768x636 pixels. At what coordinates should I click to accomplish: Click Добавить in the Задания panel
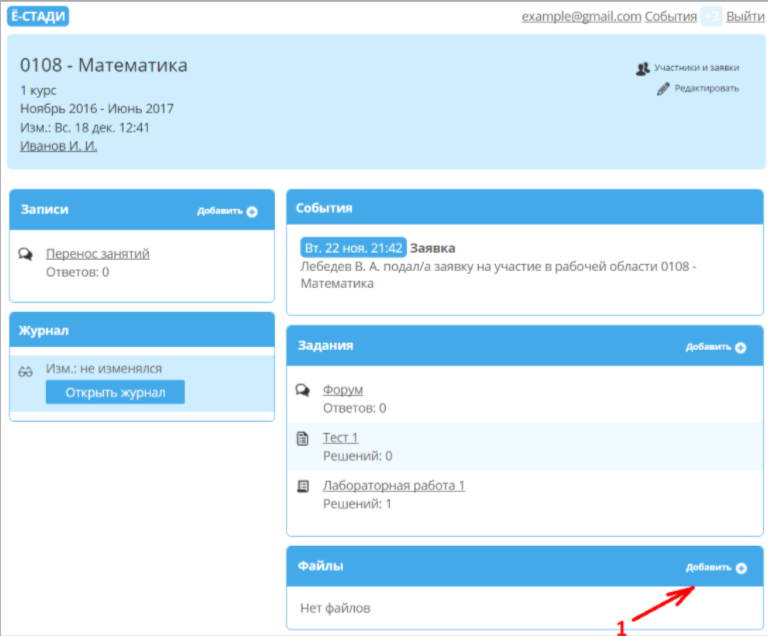coord(708,347)
